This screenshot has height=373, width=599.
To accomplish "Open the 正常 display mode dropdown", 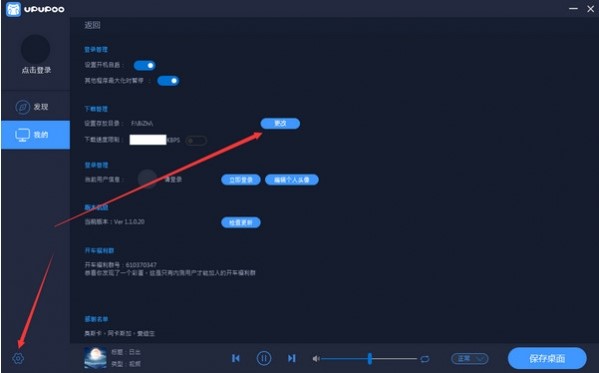I will tap(470, 358).
